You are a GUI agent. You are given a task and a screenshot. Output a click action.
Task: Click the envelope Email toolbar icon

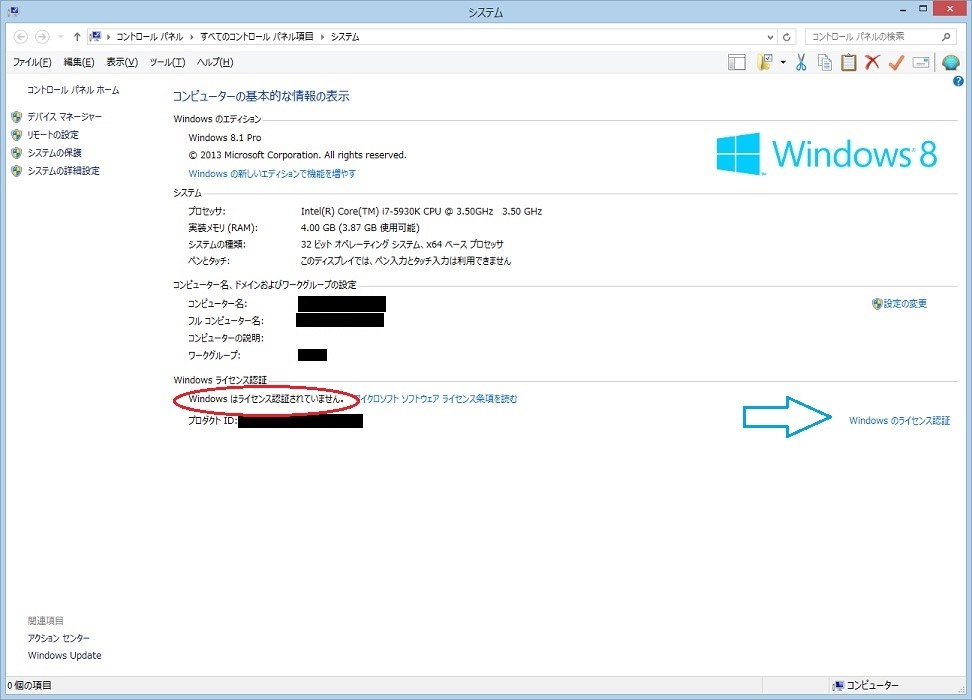point(921,63)
